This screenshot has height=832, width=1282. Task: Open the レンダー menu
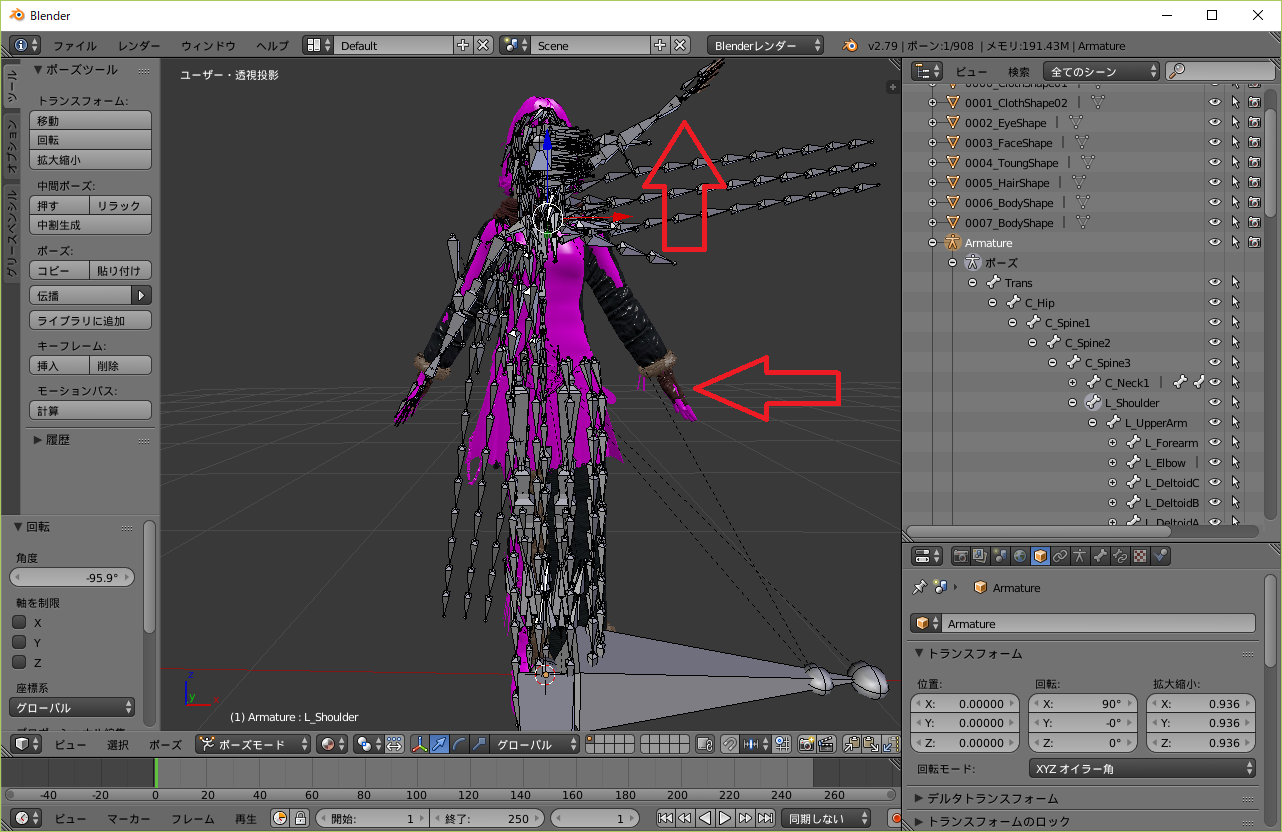[139, 46]
